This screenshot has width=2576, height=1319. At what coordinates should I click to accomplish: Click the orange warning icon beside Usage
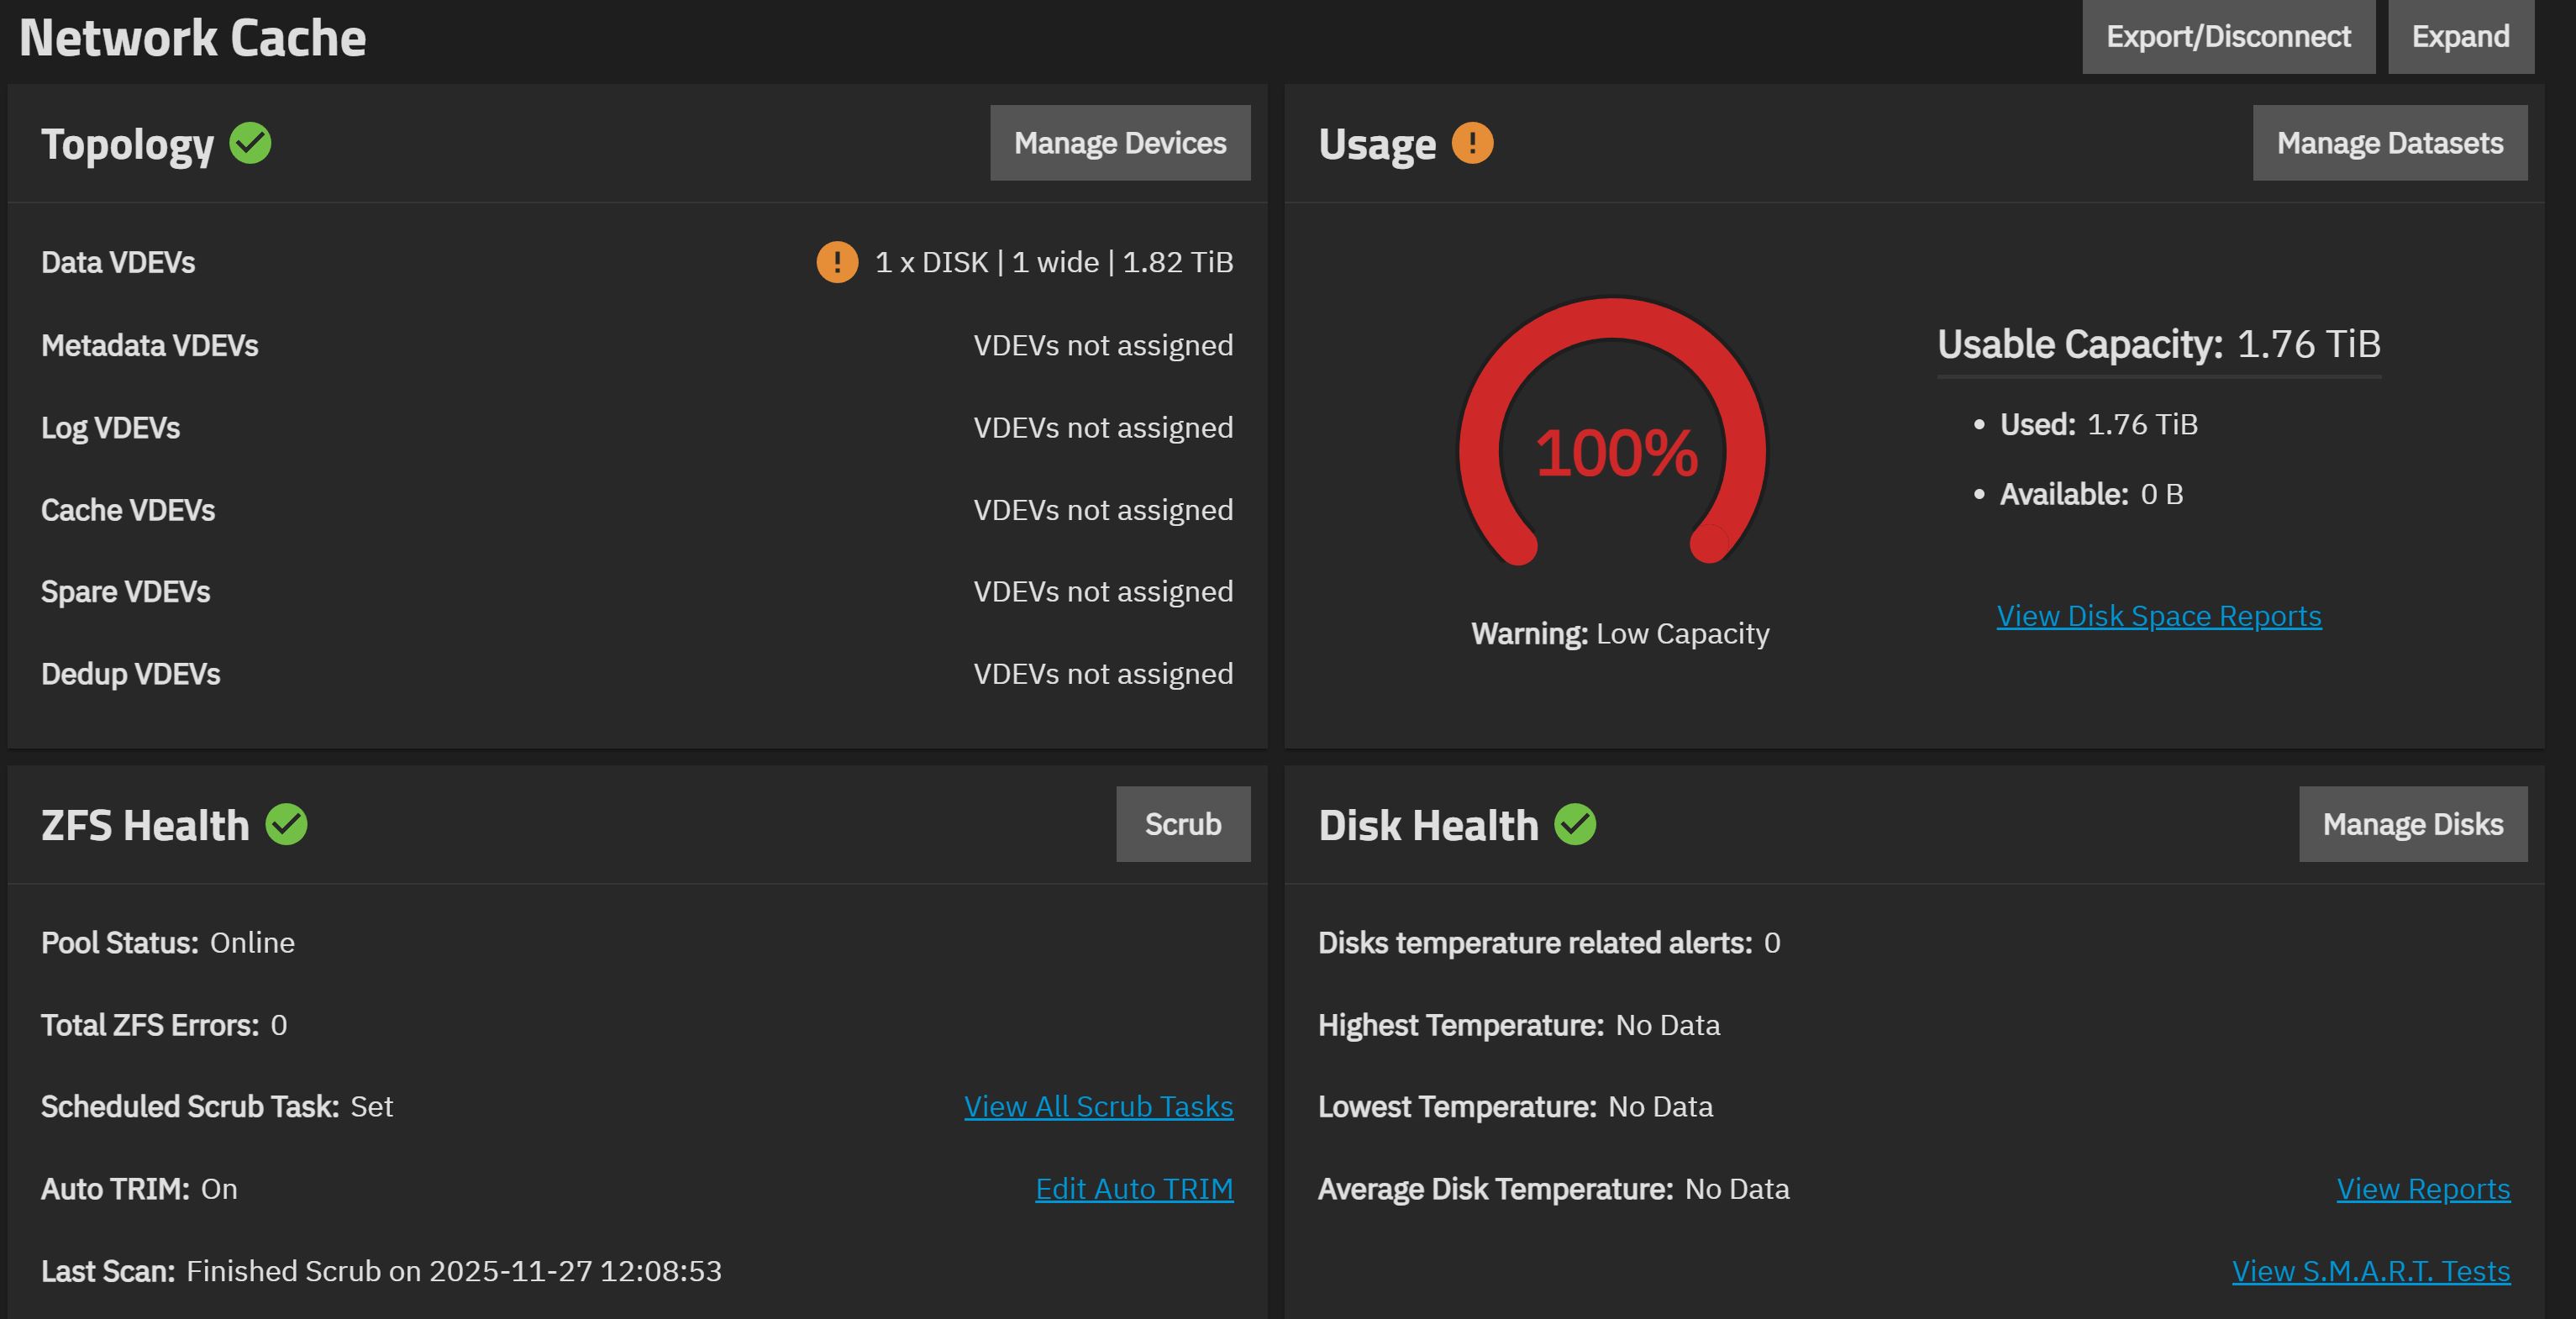tap(1472, 143)
